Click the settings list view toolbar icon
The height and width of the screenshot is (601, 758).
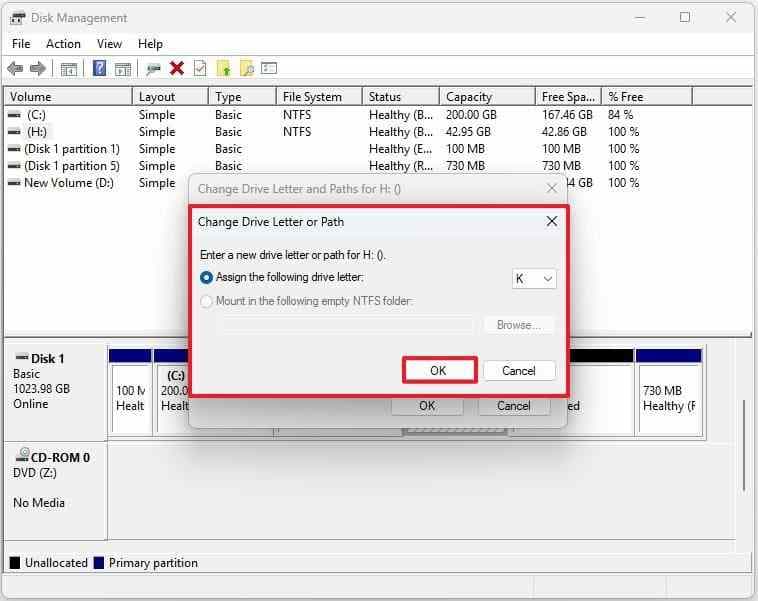[269, 68]
